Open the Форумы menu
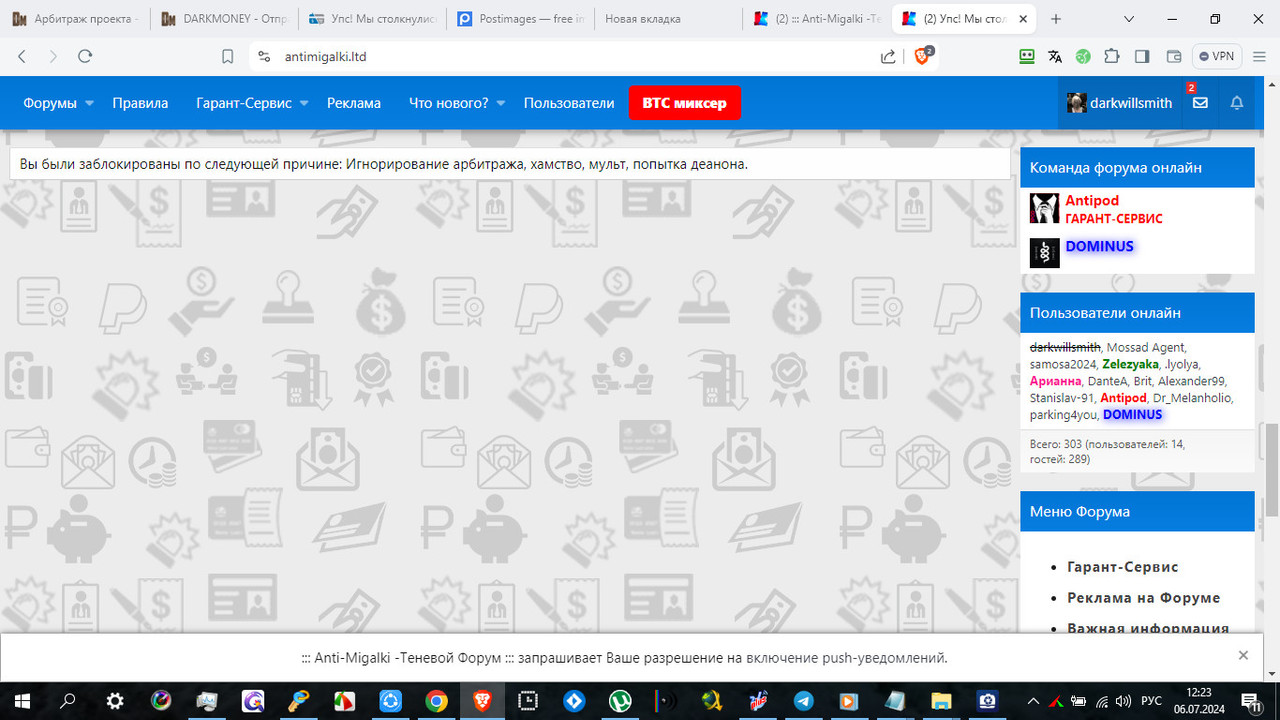The width and height of the screenshot is (1280, 720). [x=50, y=103]
